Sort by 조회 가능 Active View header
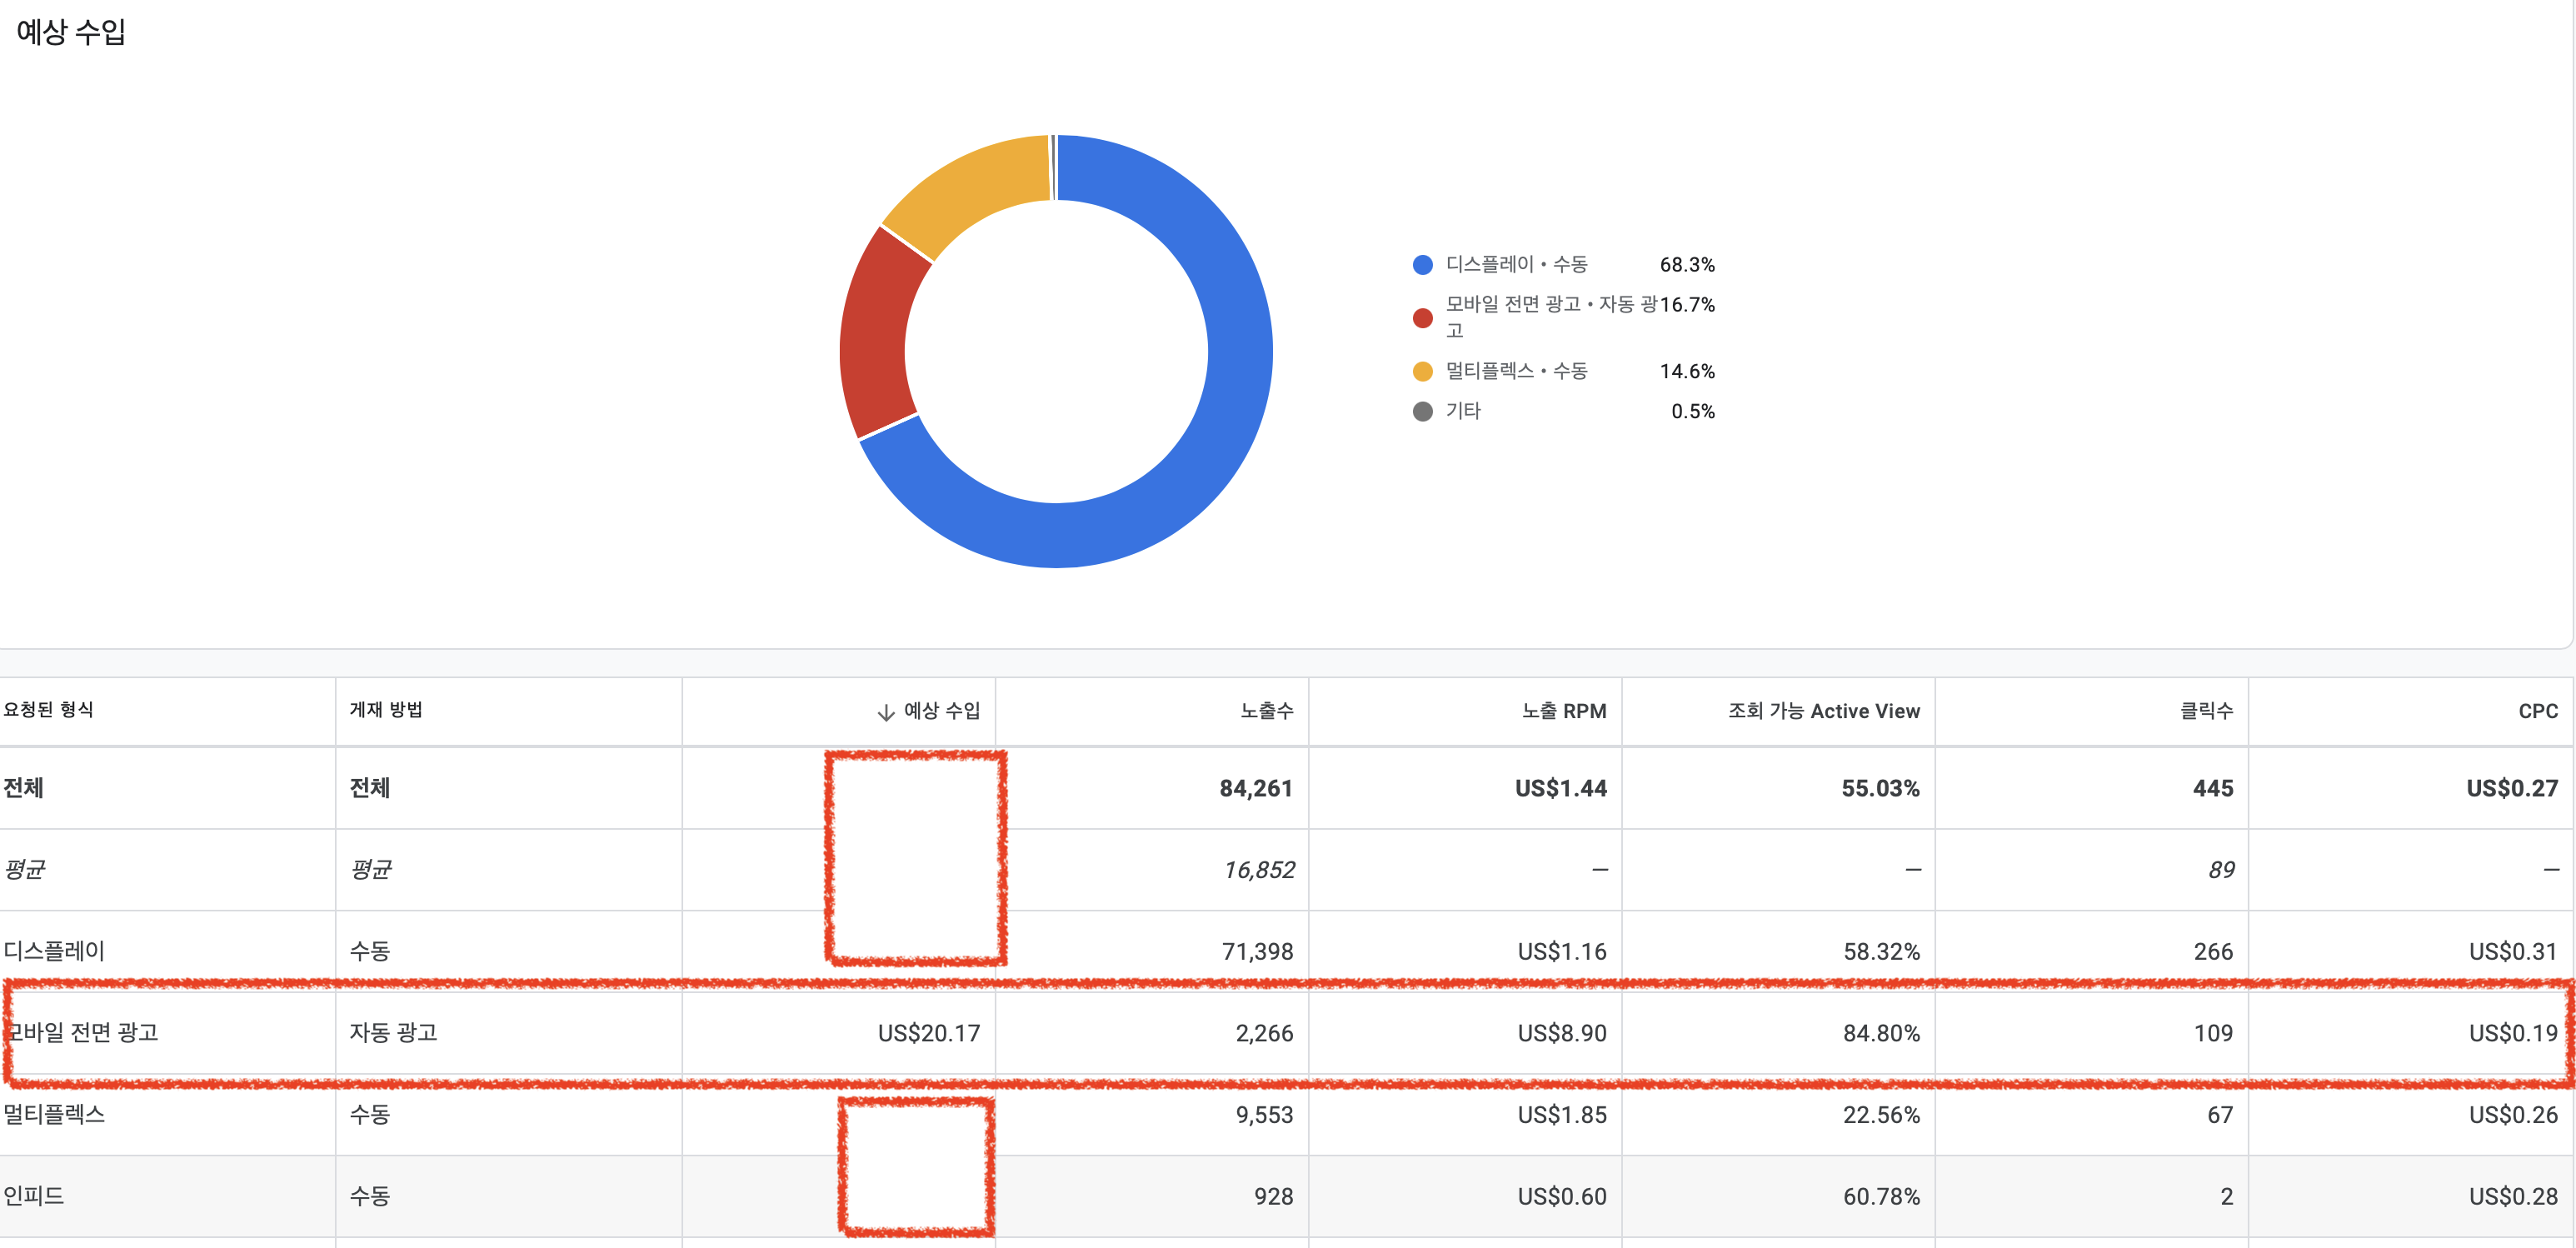 (x=1823, y=711)
